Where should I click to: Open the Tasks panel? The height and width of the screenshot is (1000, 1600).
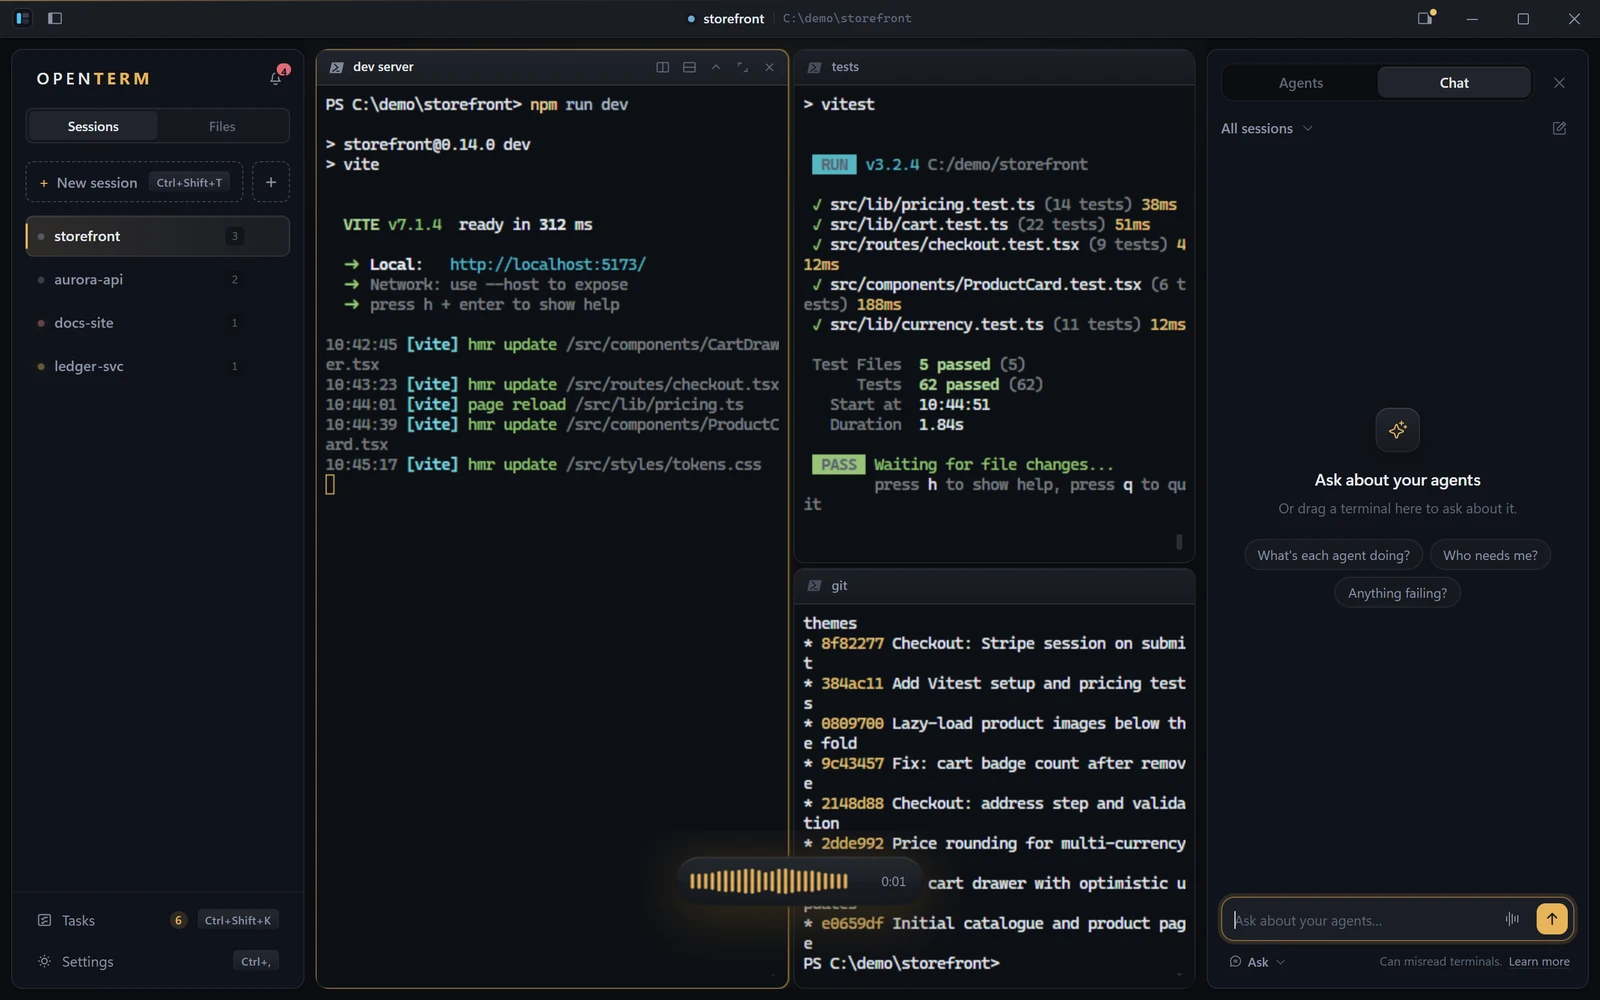[x=157, y=920]
